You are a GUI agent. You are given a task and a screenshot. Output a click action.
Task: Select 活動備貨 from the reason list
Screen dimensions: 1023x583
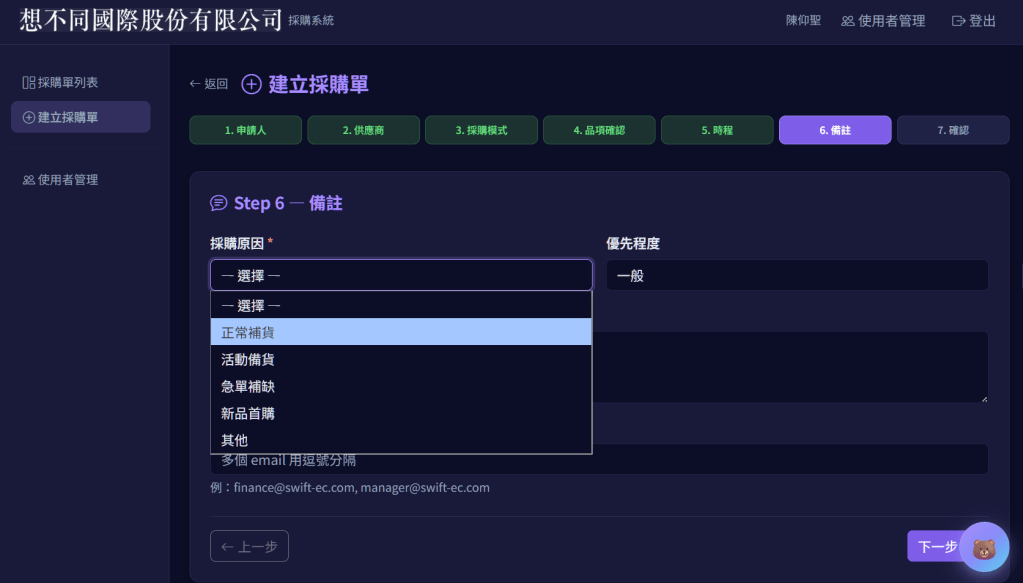click(x=401, y=359)
